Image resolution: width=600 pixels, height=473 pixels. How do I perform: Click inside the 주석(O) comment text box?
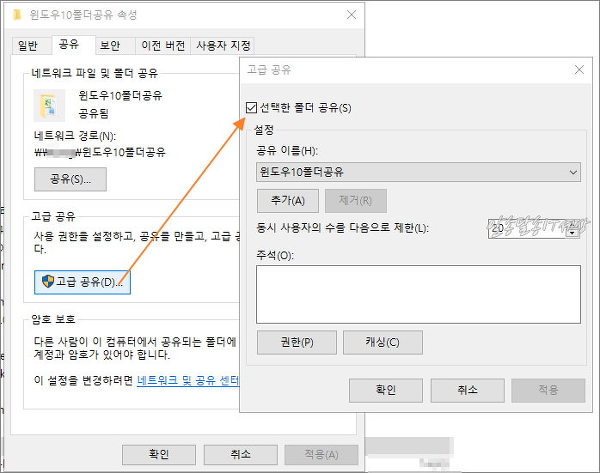418,294
